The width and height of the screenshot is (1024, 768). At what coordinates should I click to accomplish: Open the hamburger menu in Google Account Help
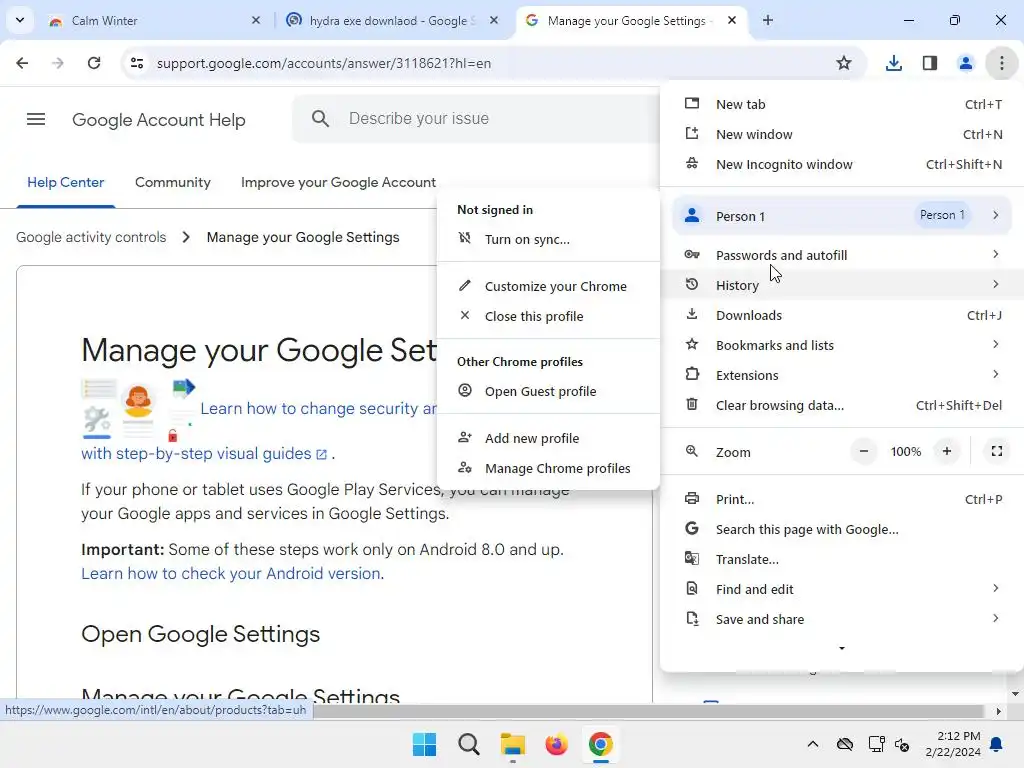click(36, 119)
